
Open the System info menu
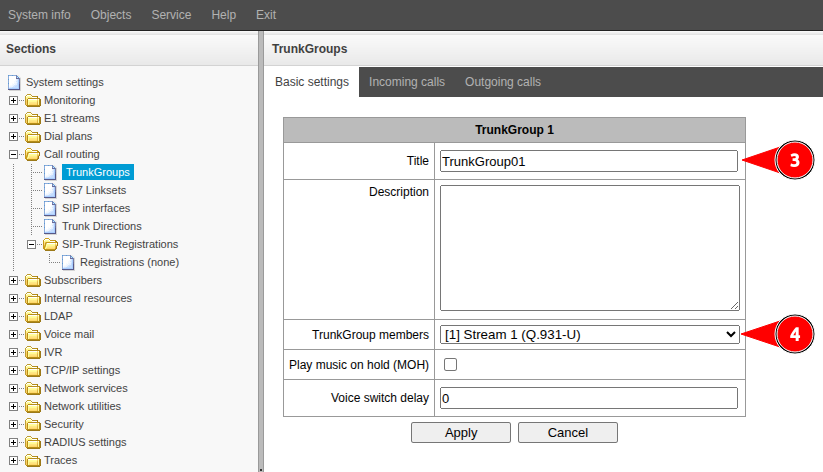39,15
